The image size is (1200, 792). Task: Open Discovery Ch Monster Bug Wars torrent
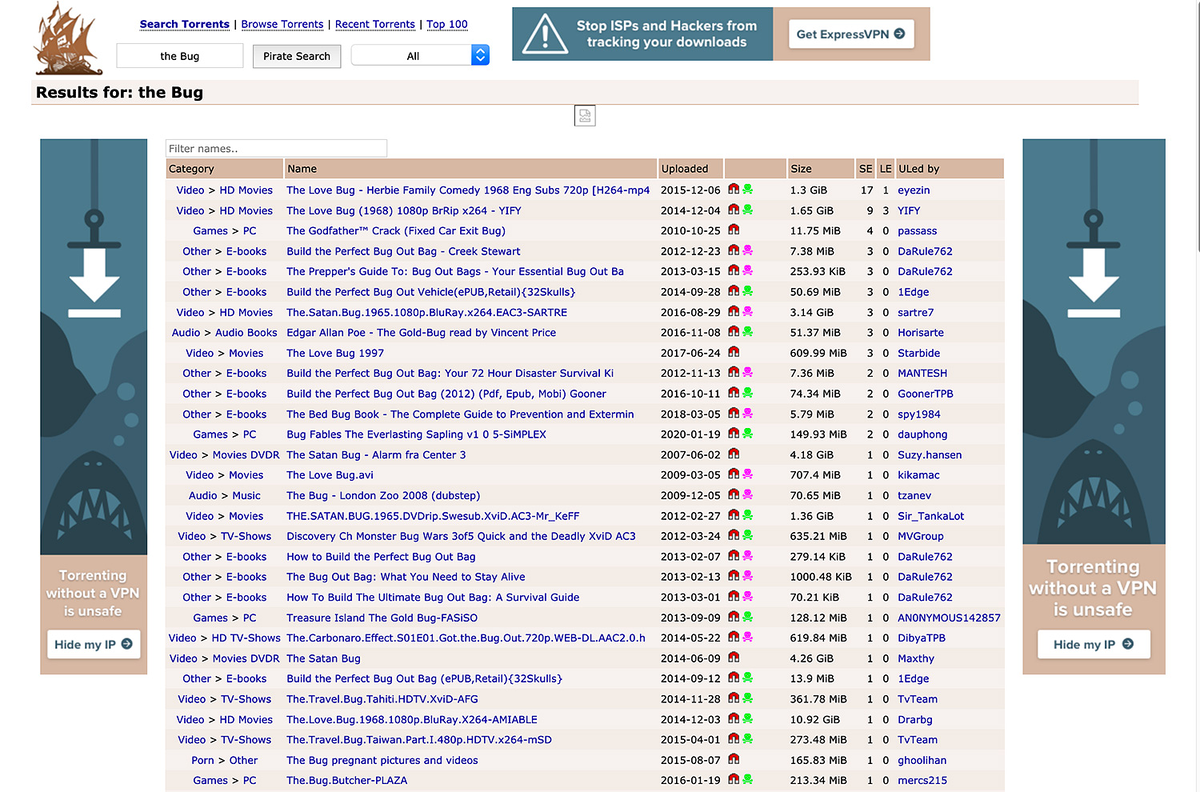click(x=461, y=536)
